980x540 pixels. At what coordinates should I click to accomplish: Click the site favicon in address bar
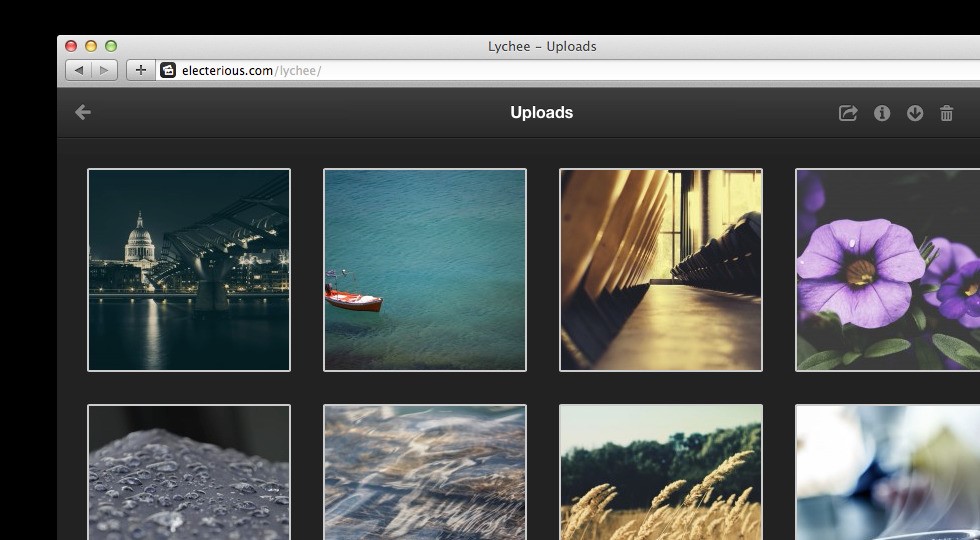point(168,70)
